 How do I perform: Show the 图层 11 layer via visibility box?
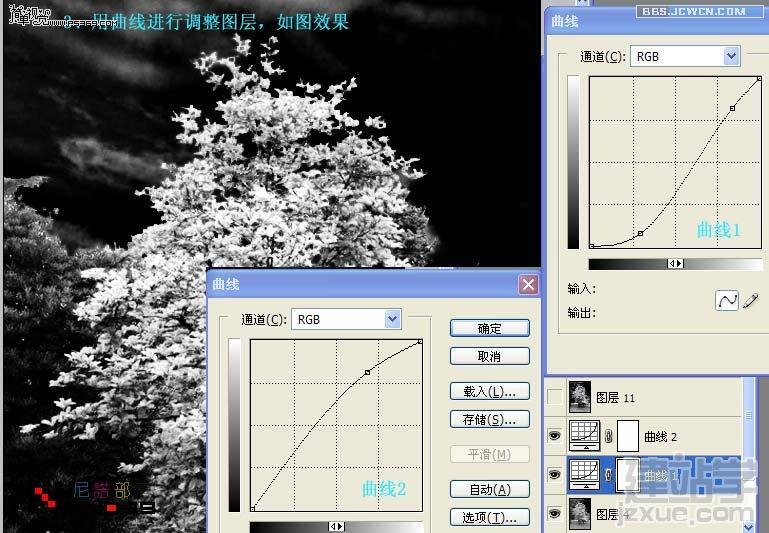click(555, 397)
